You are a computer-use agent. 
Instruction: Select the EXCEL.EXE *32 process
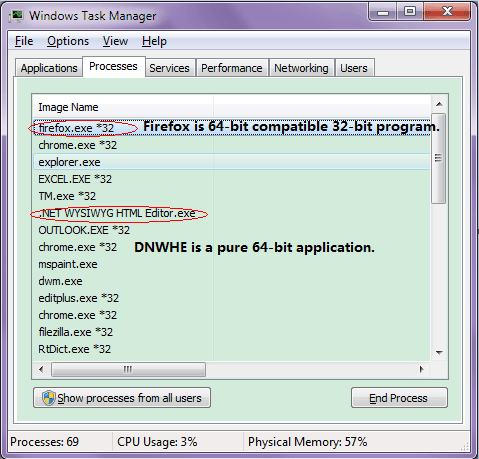tap(232, 179)
